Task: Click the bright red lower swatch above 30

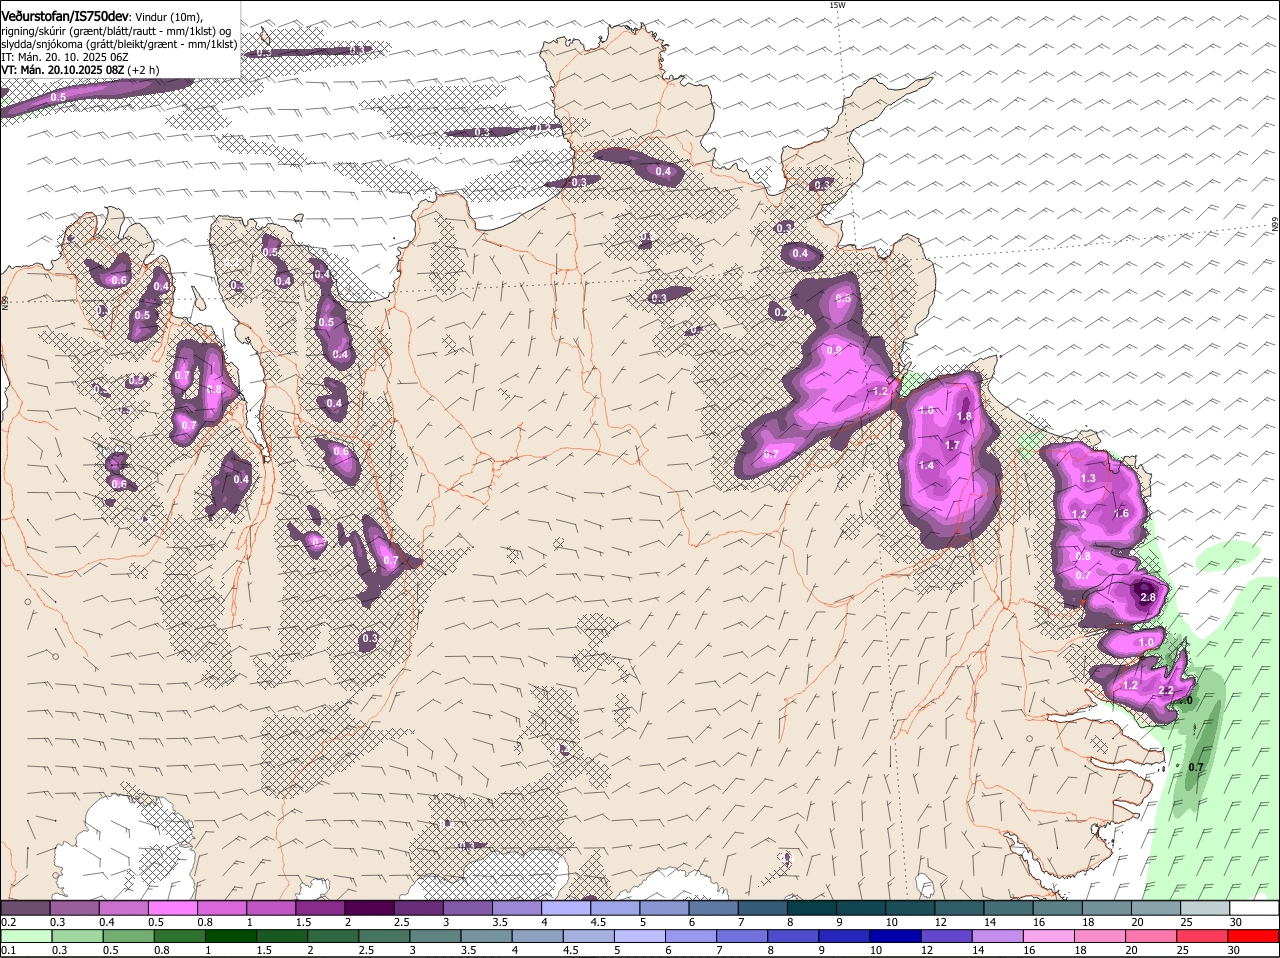Action: click(1255, 936)
